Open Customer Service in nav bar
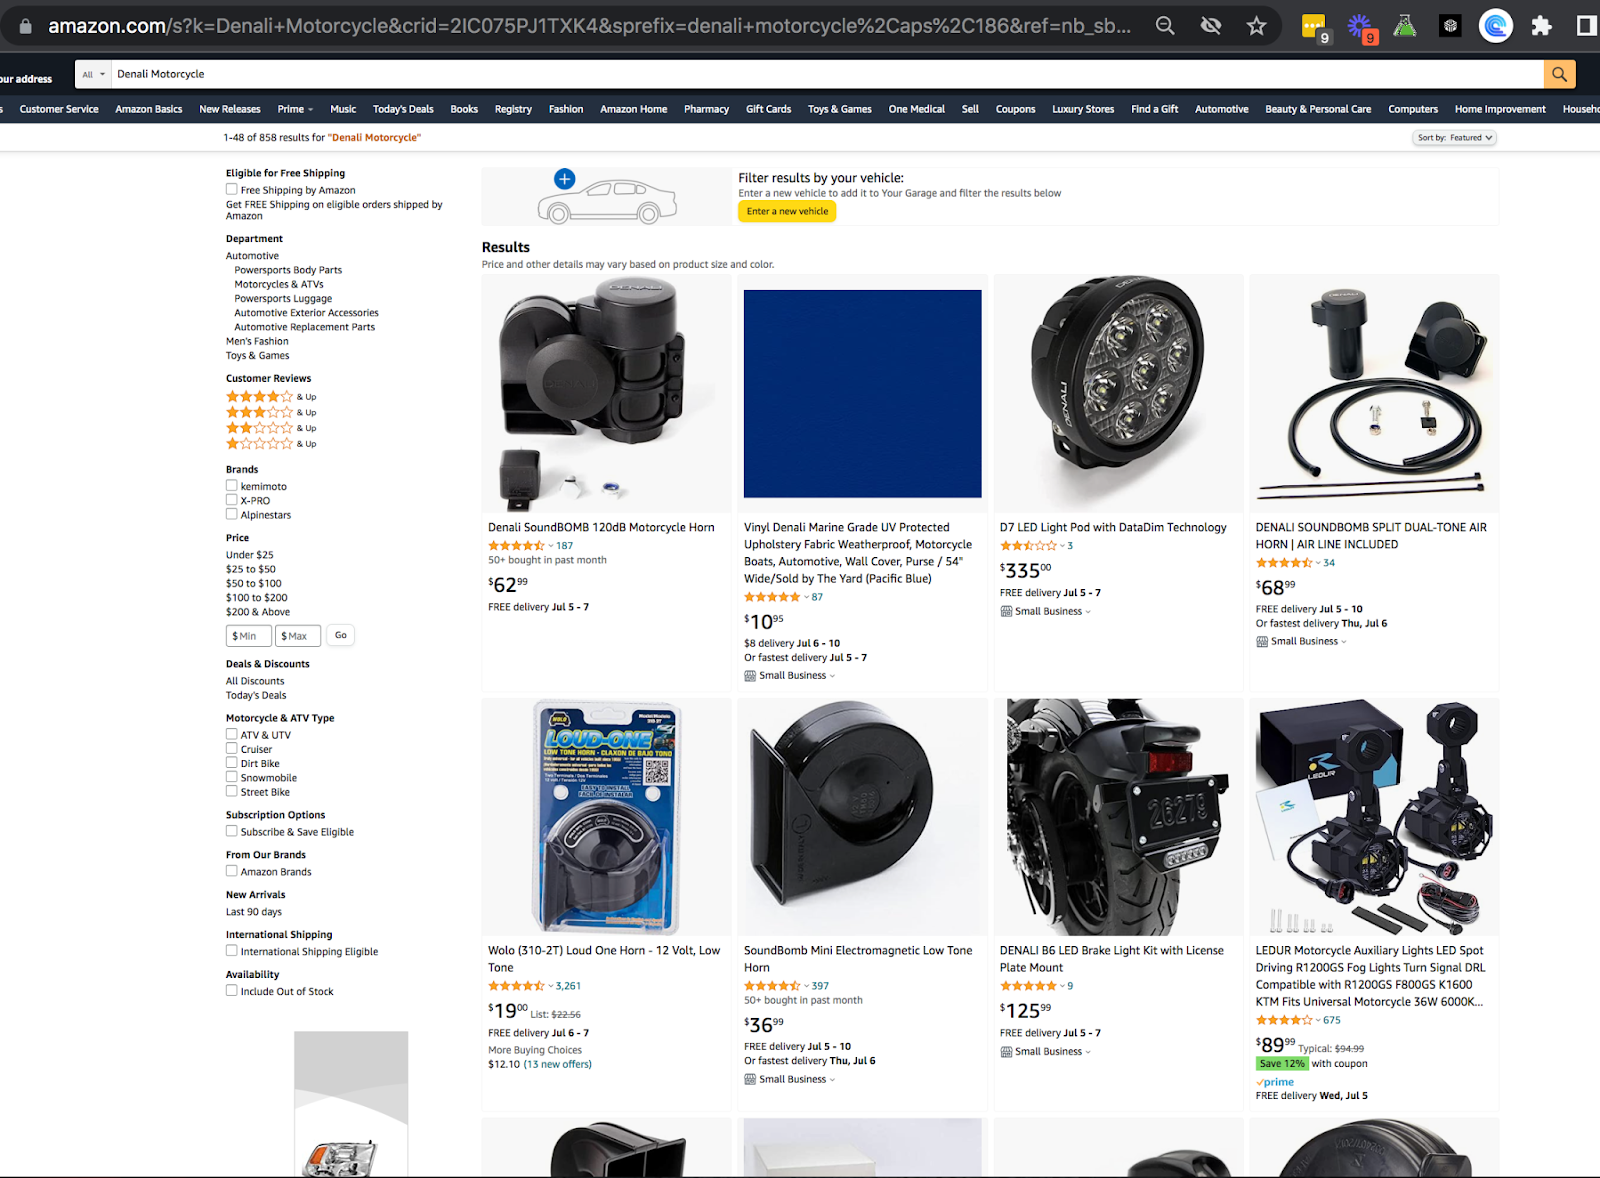 click(59, 109)
